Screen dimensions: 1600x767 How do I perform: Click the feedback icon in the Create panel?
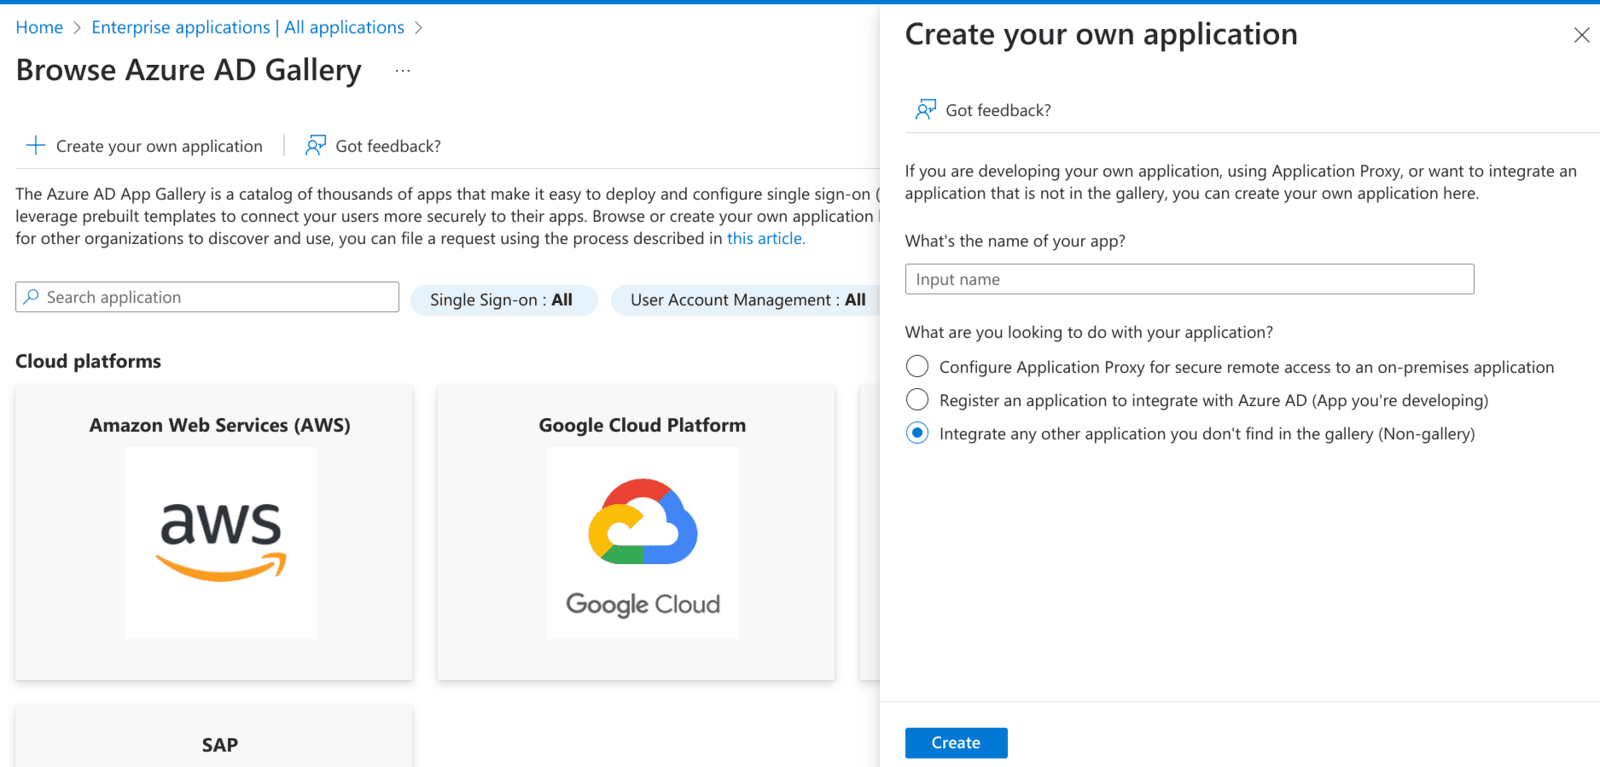(x=926, y=109)
